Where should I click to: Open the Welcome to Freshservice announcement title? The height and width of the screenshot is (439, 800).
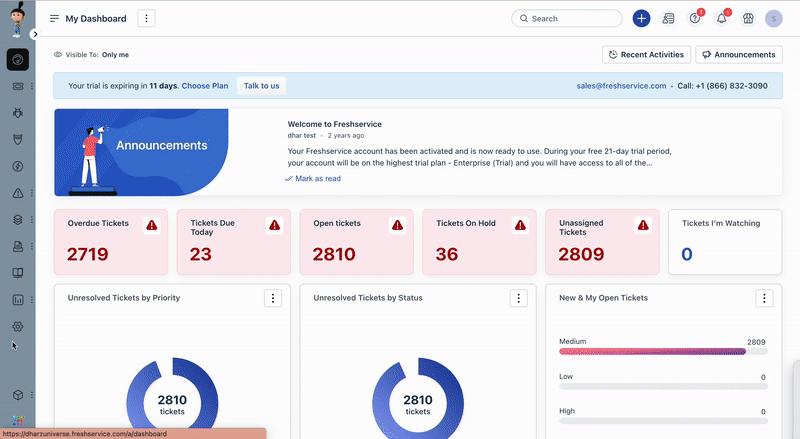335,124
